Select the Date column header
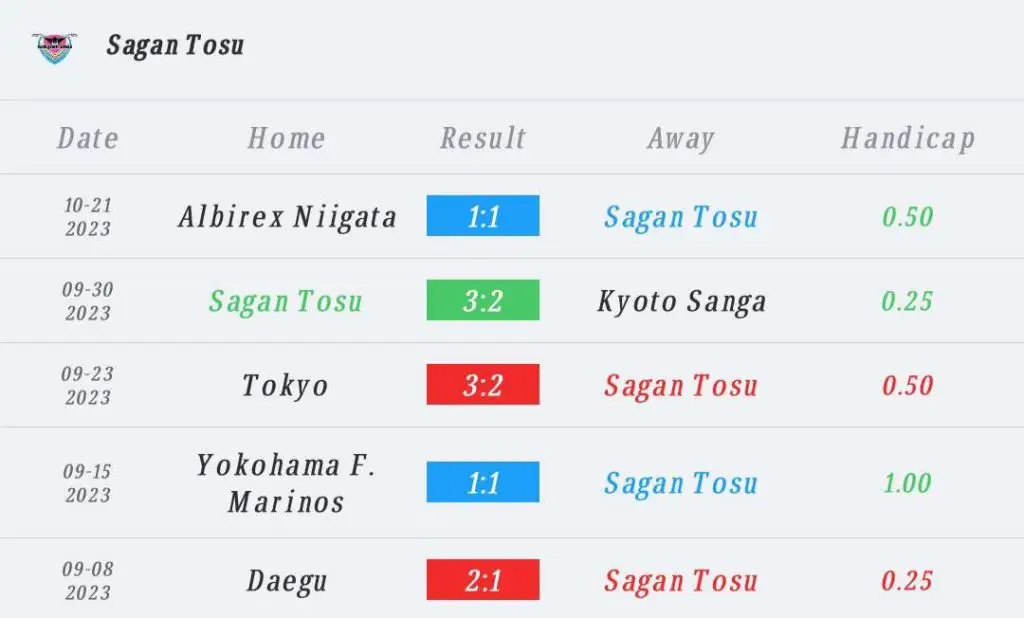 (88, 138)
